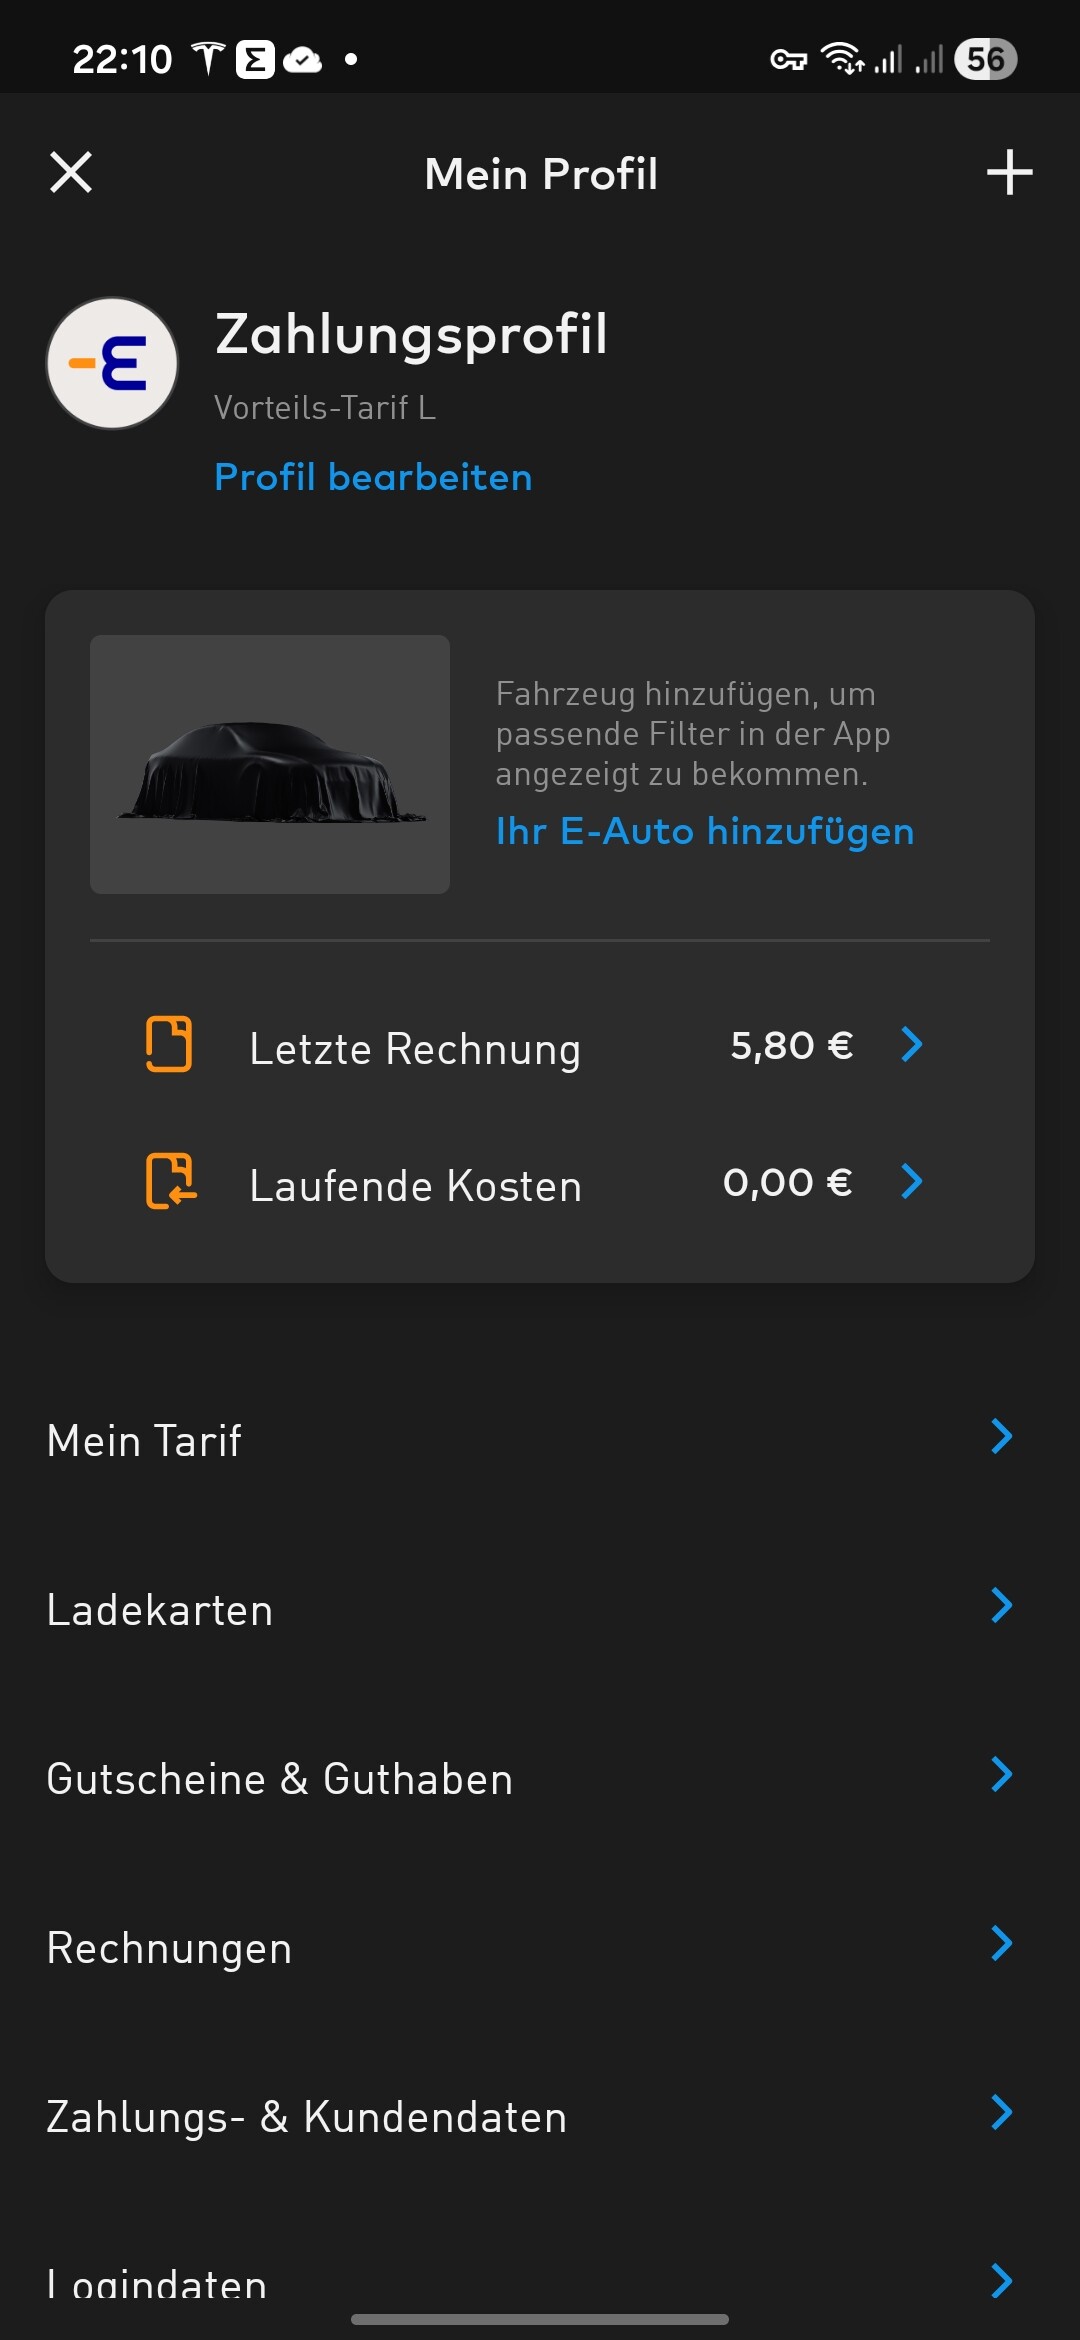Viewport: 1080px width, 2340px height.
Task: Close the Mein Profil screen
Action: (x=71, y=172)
